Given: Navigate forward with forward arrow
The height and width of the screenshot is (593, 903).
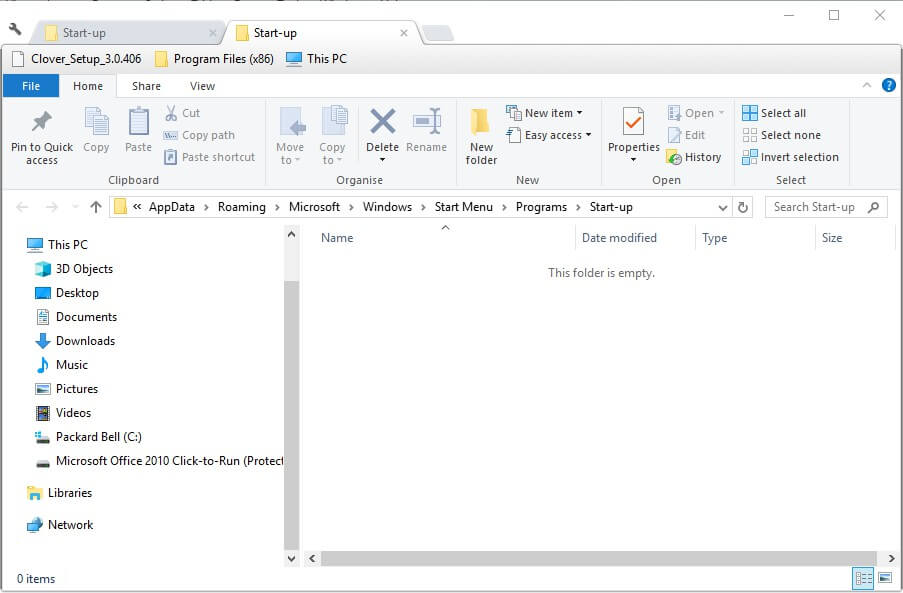Looking at the screenshot, I should (52, 207).
